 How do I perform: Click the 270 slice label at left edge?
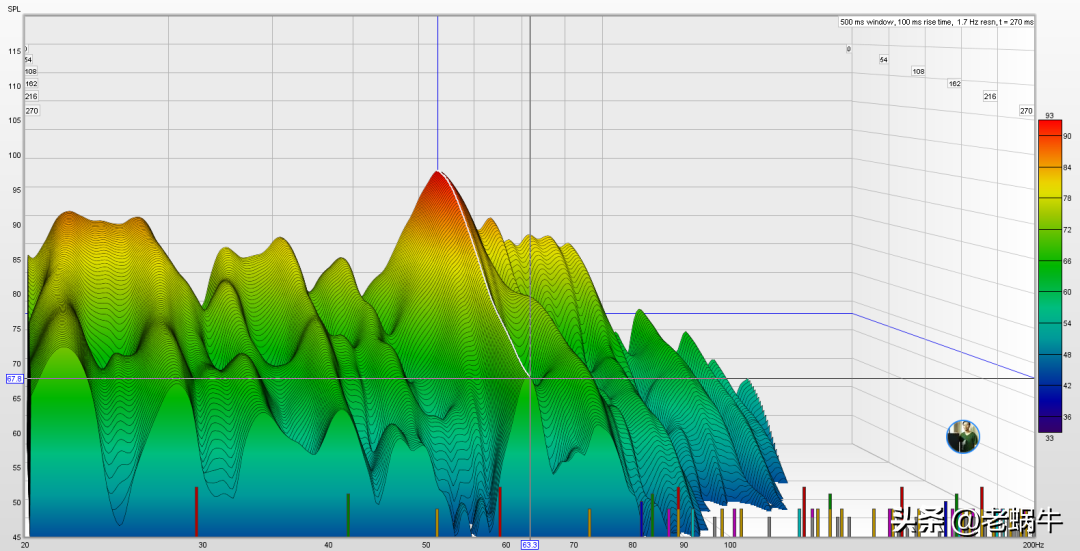(32, 110)
